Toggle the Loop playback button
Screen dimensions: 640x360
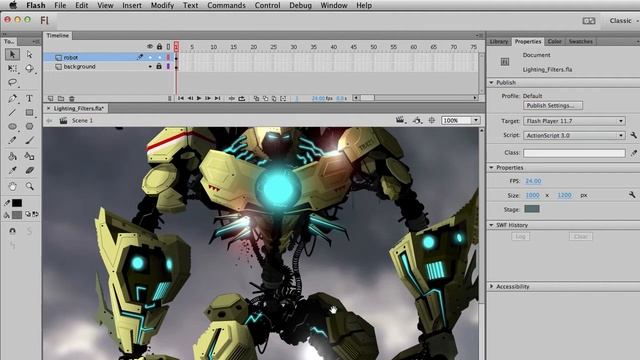(242, 98)
